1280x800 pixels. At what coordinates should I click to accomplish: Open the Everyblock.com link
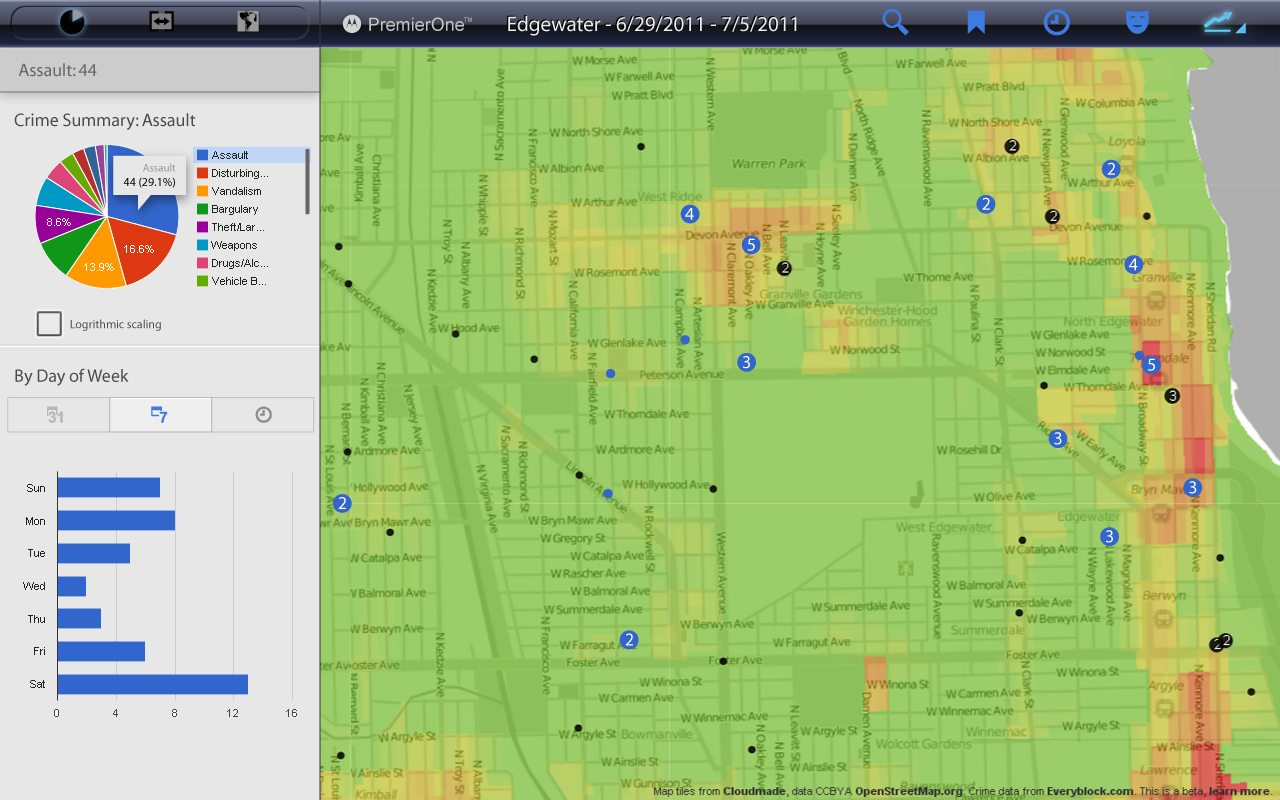pos(1090,791)
